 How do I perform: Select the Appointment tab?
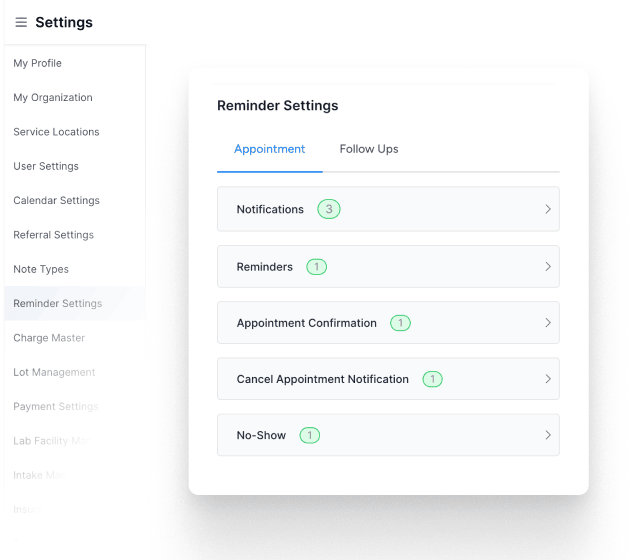[269, 149]
